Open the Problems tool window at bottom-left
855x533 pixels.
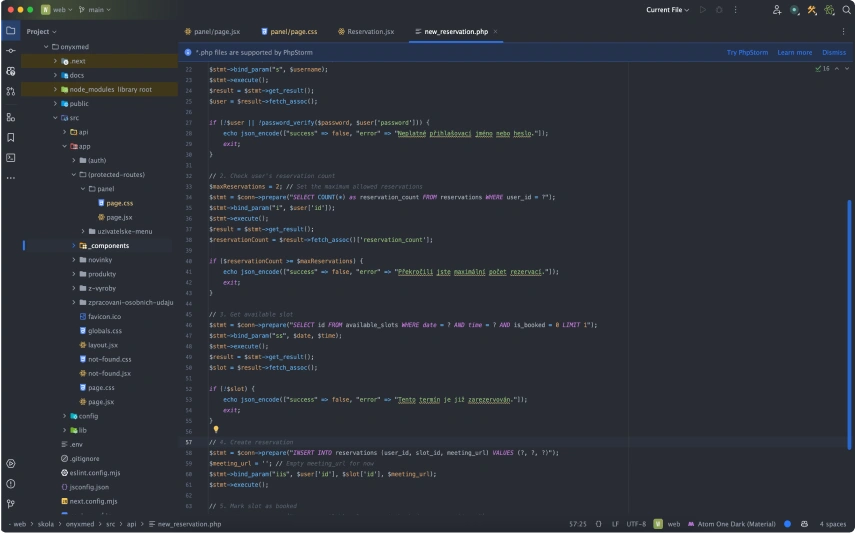[x=11, y=483]
